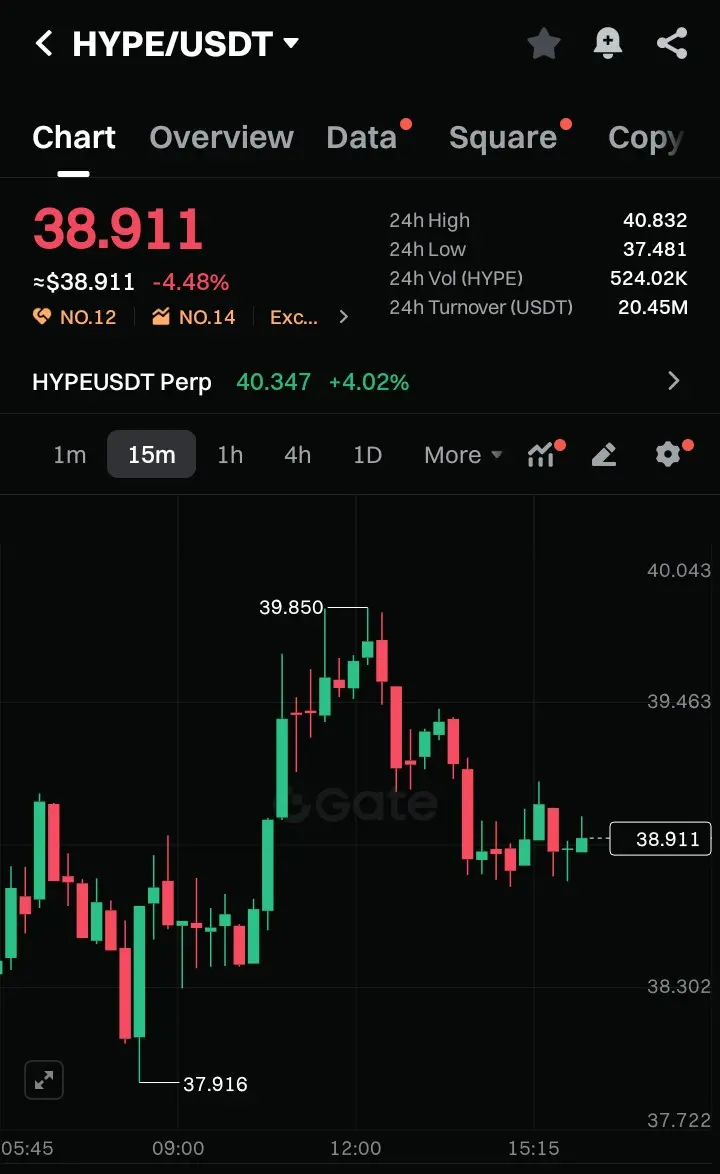
Task: Tap the 39.463 price axis label
Action: pyautogui.click(x=679, y=702)
